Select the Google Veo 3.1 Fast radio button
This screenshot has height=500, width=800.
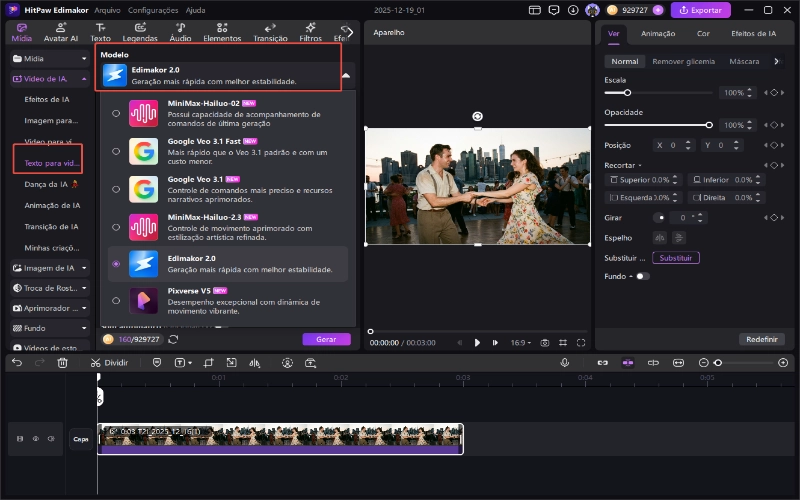(117, 152)
